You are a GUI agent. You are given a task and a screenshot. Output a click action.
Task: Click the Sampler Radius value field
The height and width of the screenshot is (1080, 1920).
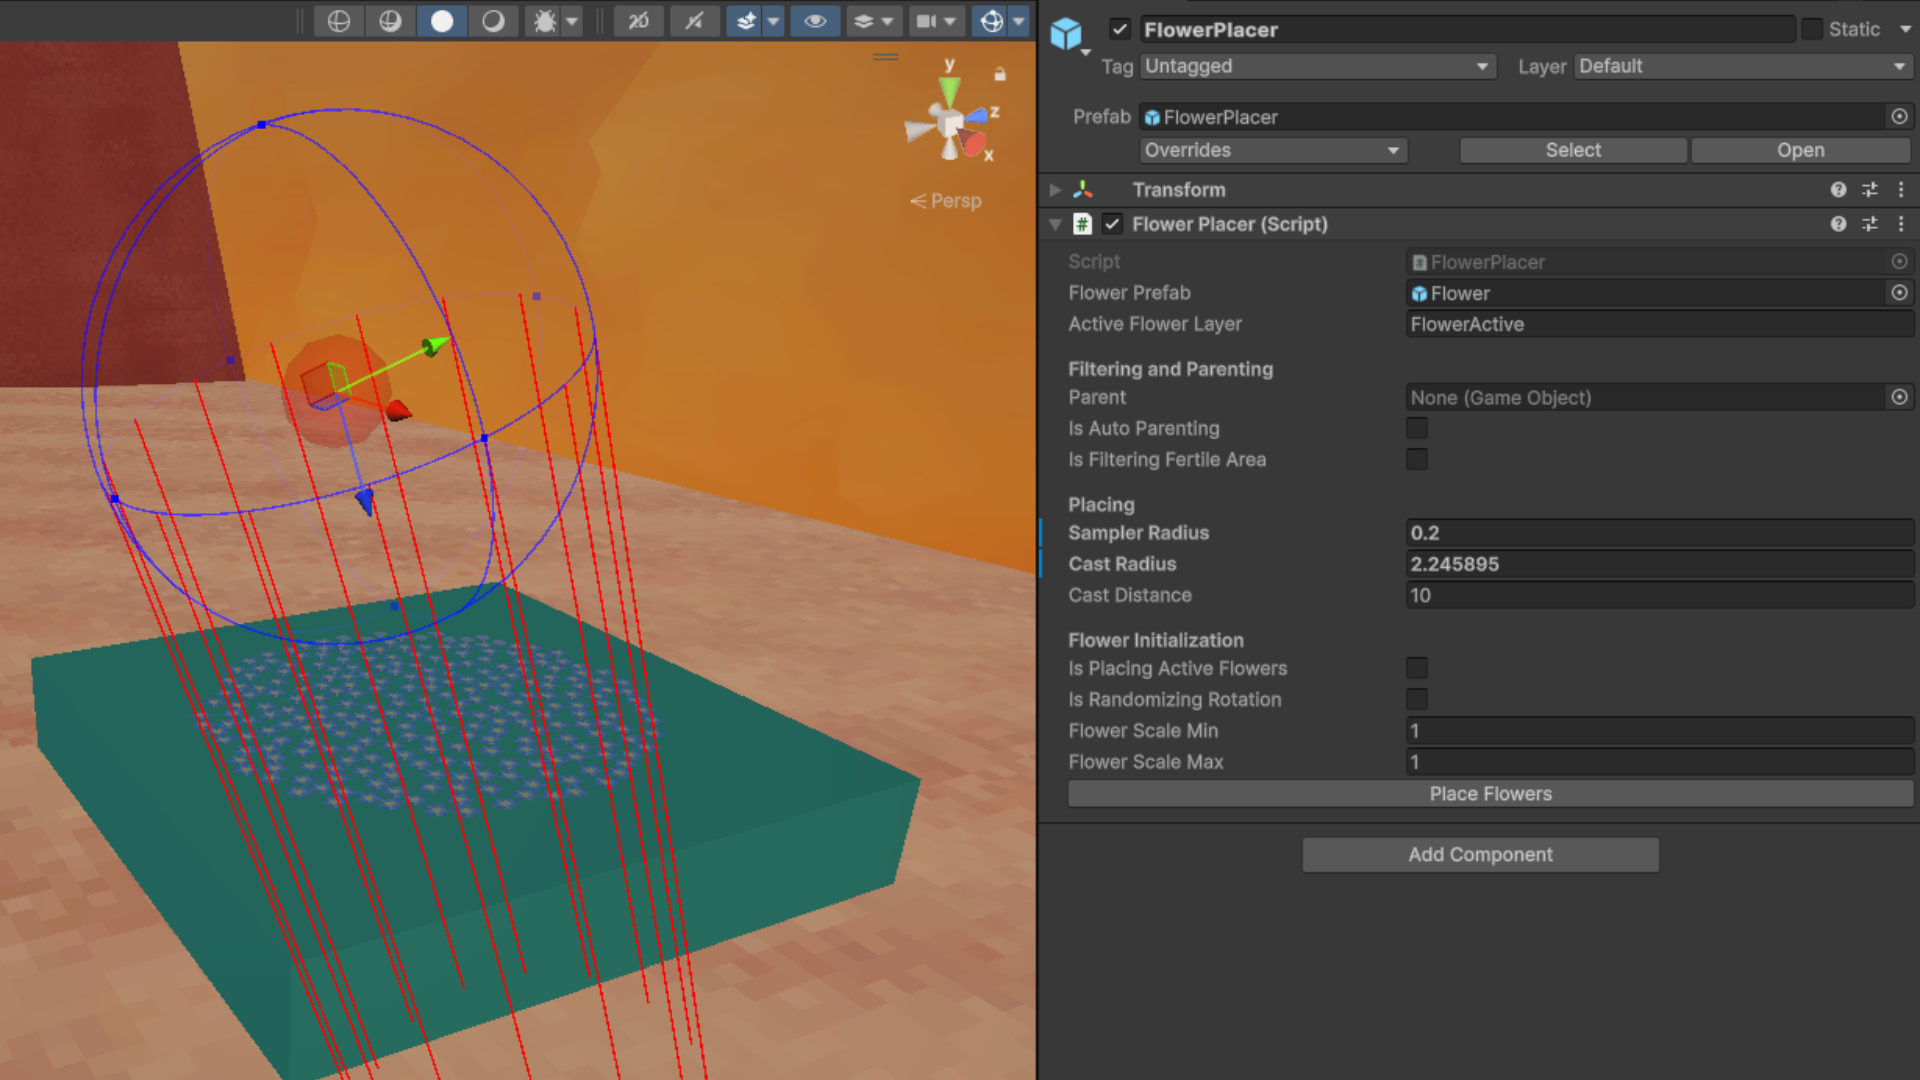tap(1659, 533)
